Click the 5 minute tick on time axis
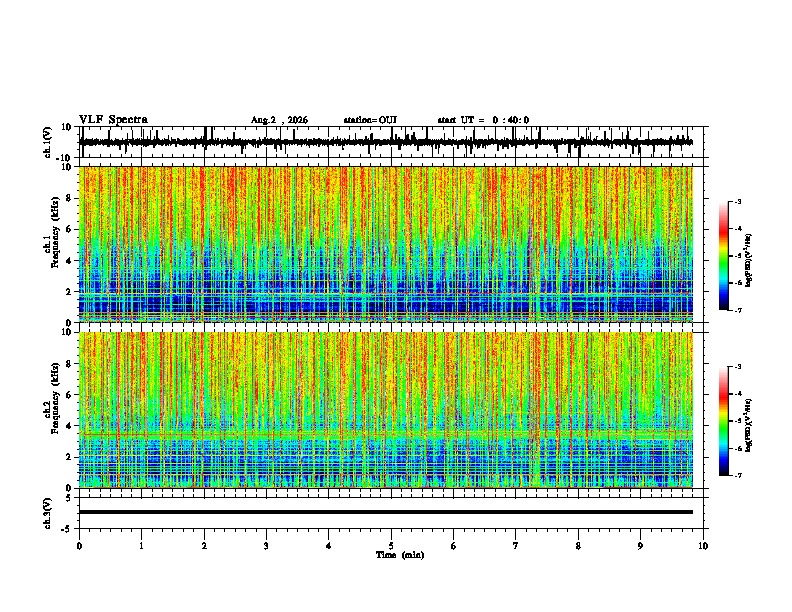Viewport: 792px width, 612px height. point(391,546)
